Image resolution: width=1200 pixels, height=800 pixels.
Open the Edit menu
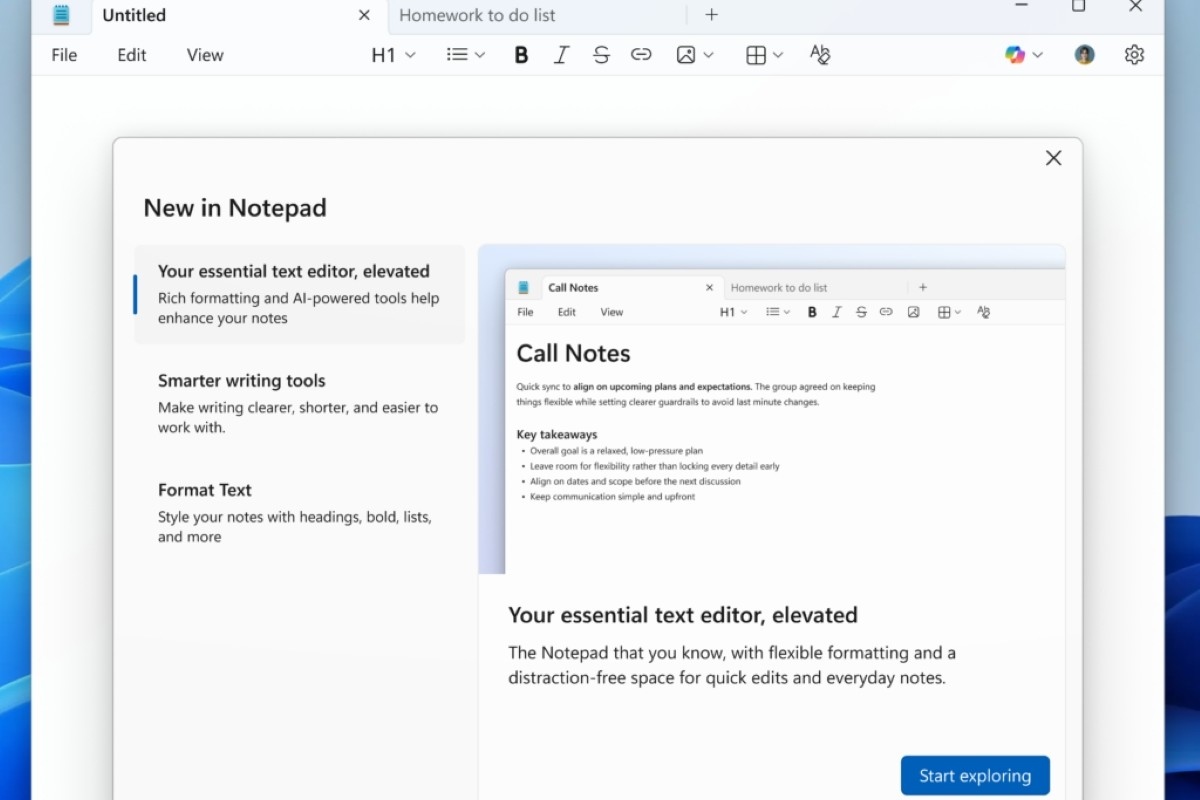pyautogui.click(x=132, y=55)
